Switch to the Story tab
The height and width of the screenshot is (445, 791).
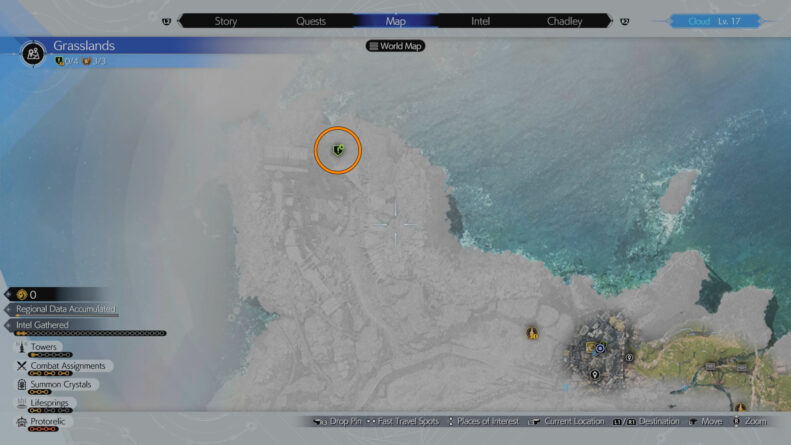click(x=225, y=21)
